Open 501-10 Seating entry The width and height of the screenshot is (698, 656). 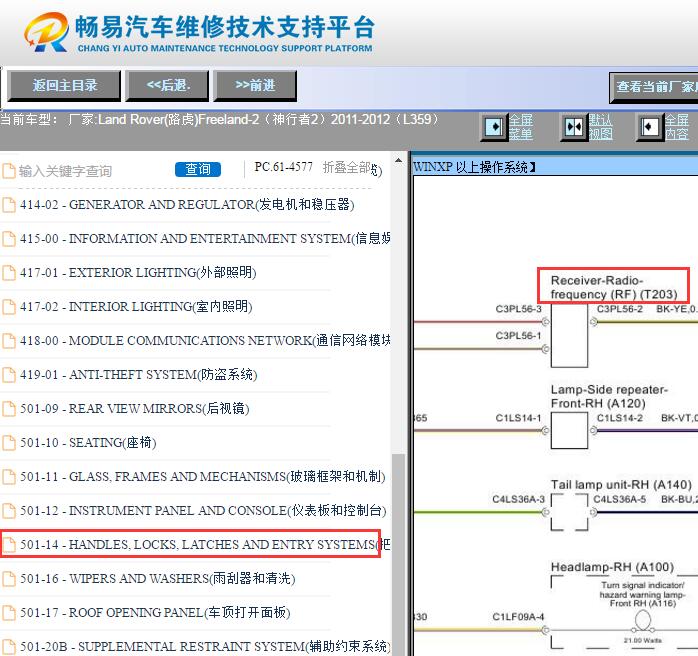click(x=88, y=442)
